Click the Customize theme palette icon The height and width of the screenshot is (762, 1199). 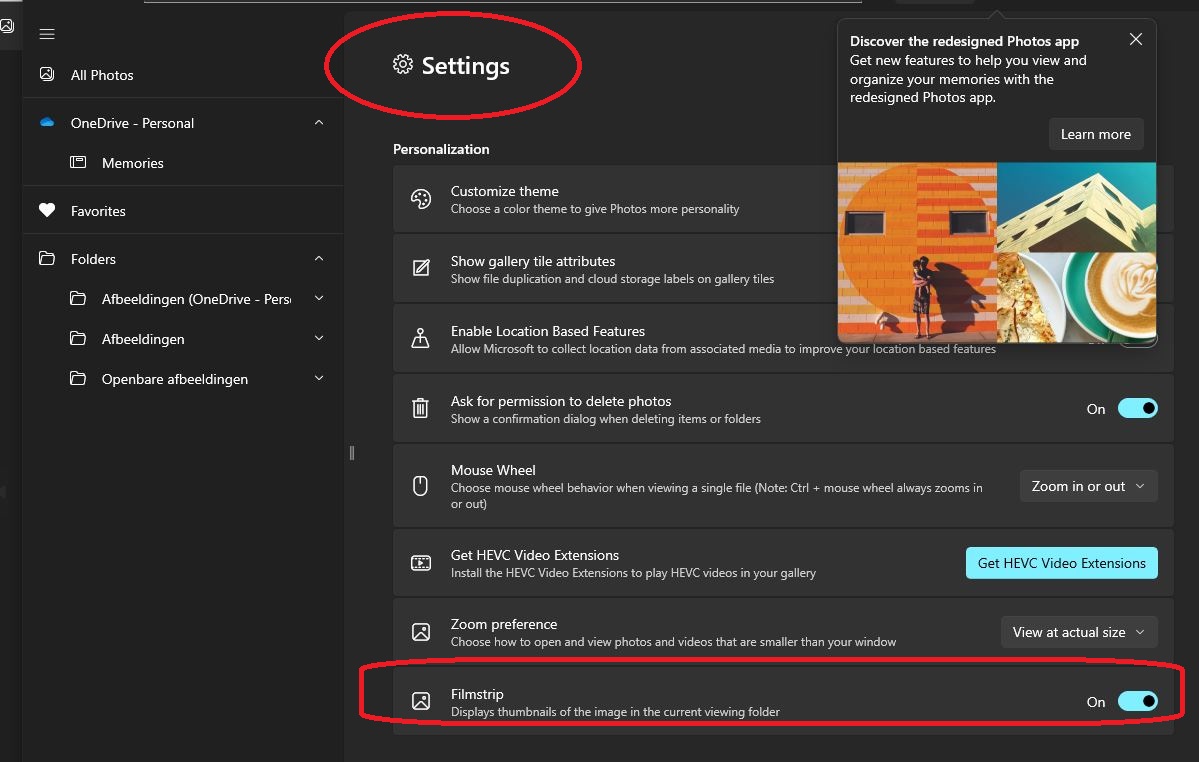pyautogui.click(x=421, y=199)
